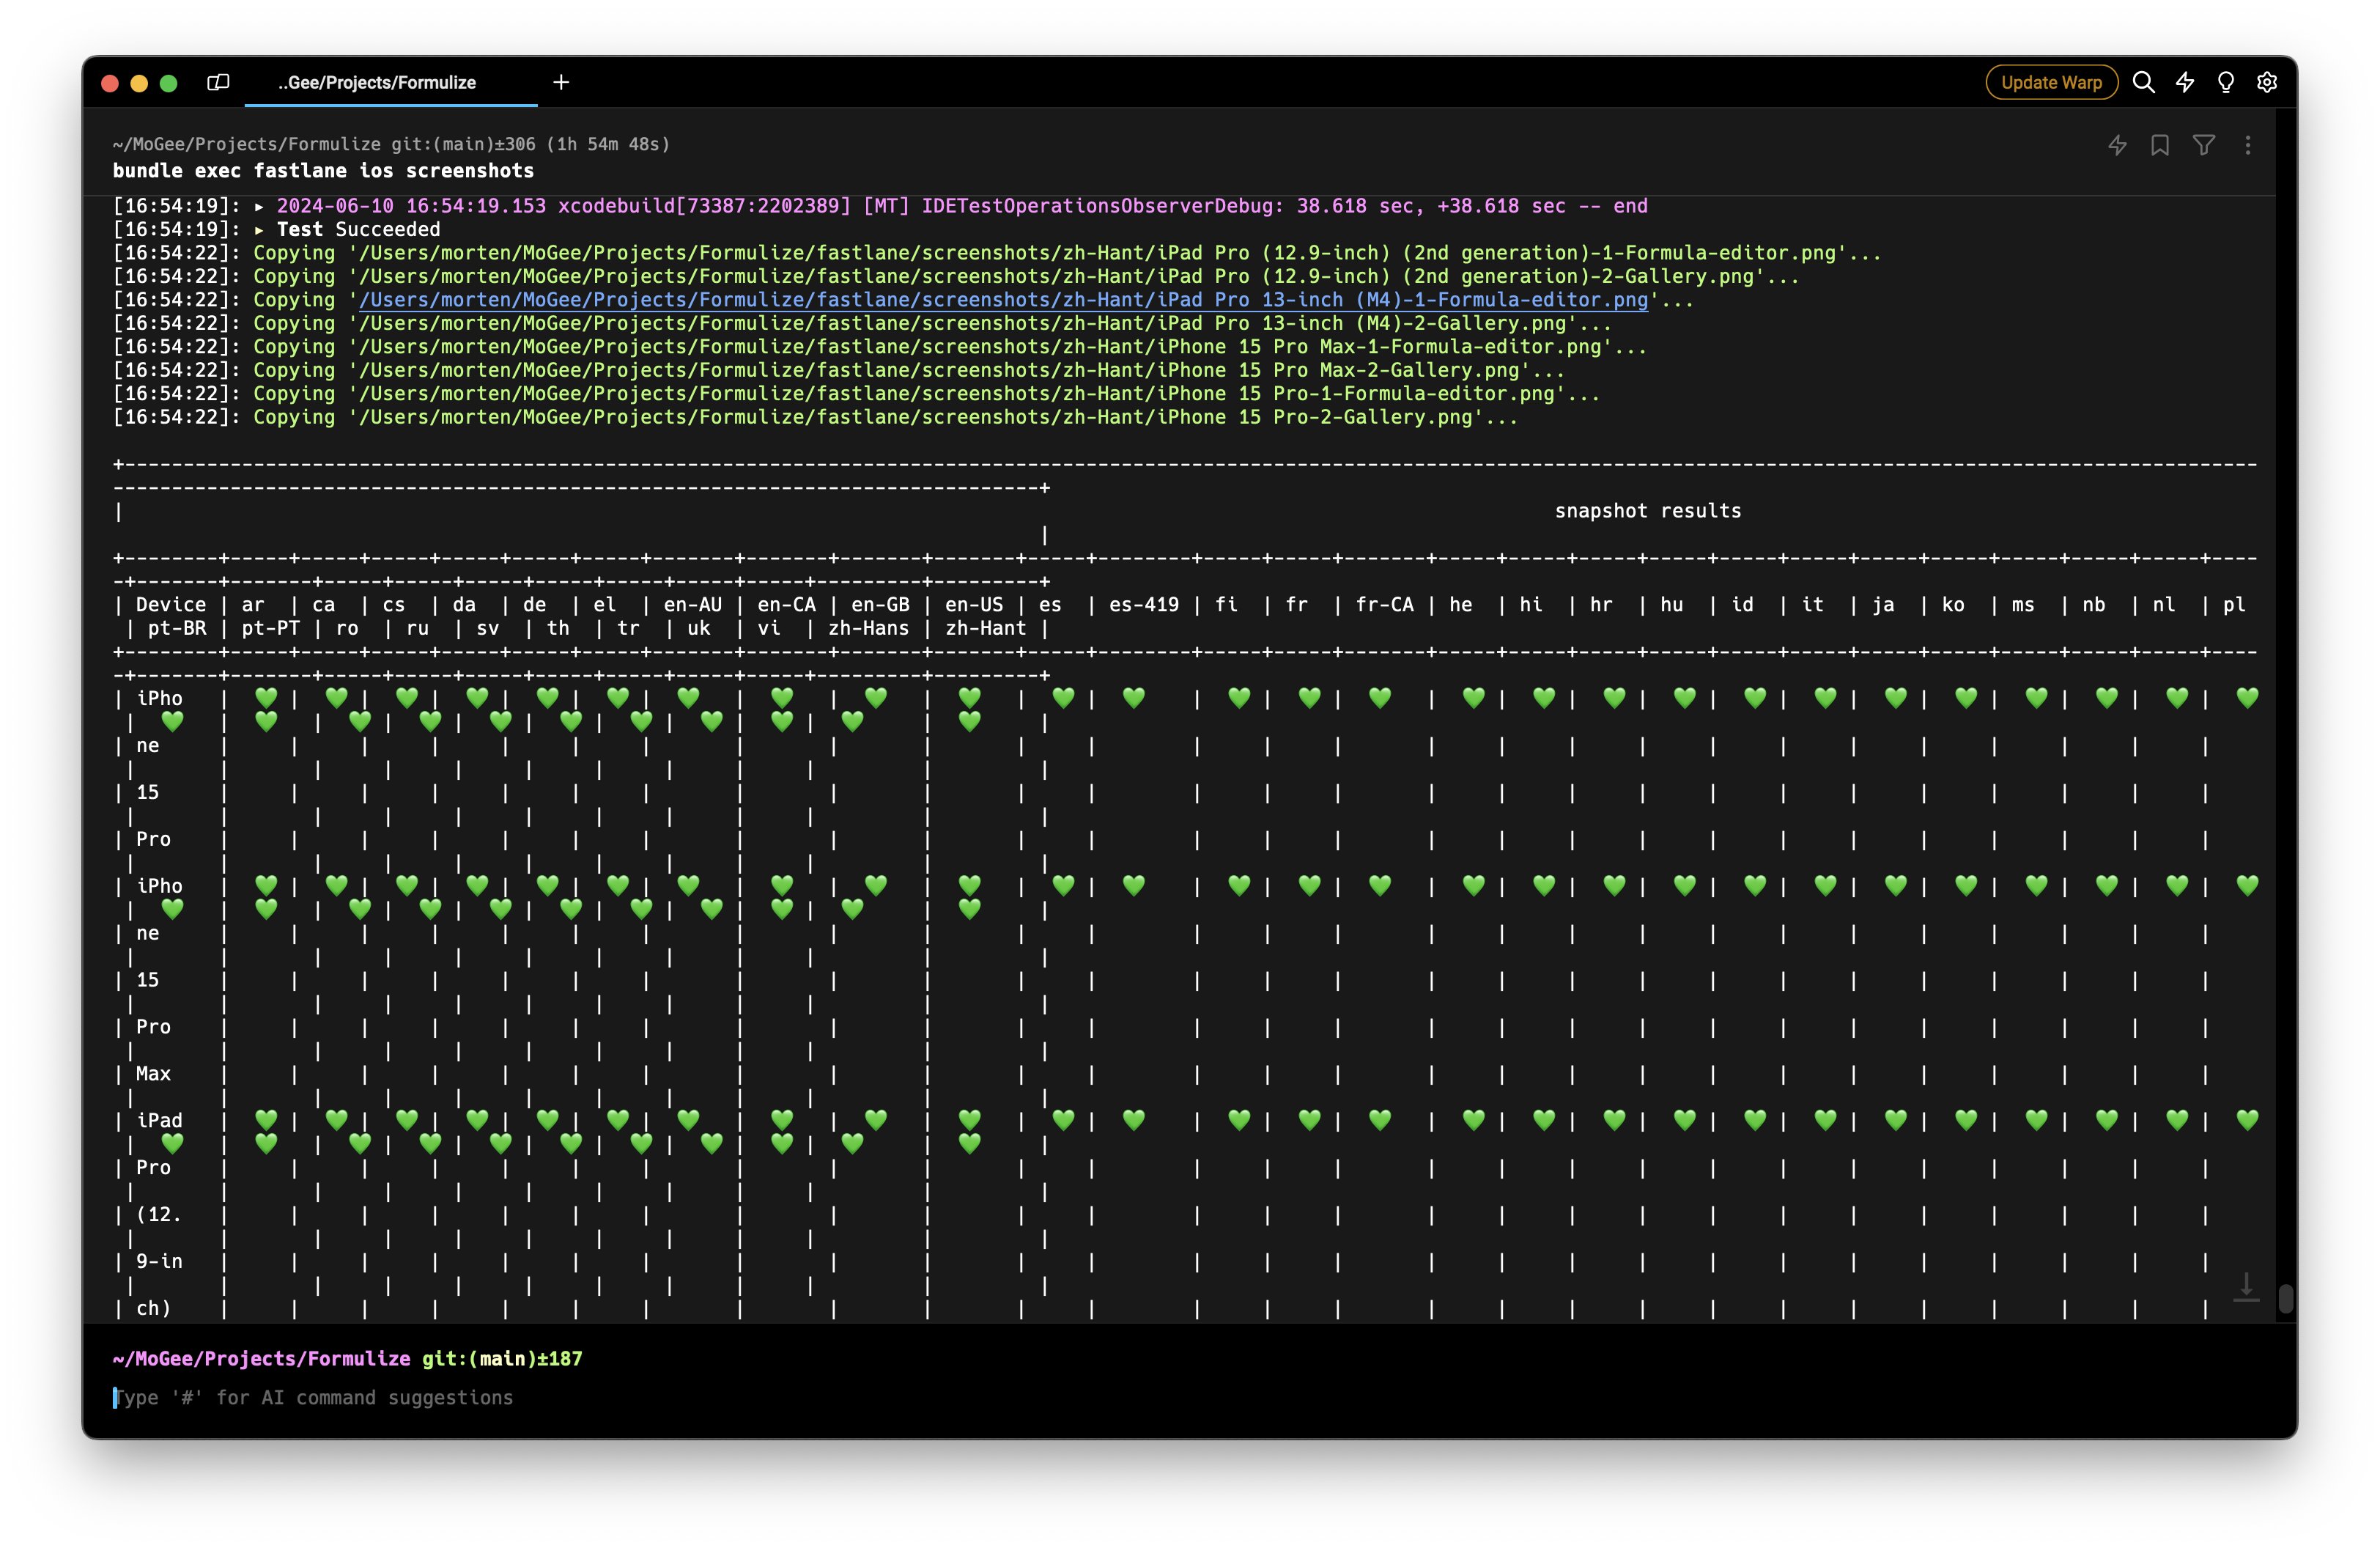Open the search magnifier in title bar
This screenshot has height=1548, width=2380.
coord(2143,82)
